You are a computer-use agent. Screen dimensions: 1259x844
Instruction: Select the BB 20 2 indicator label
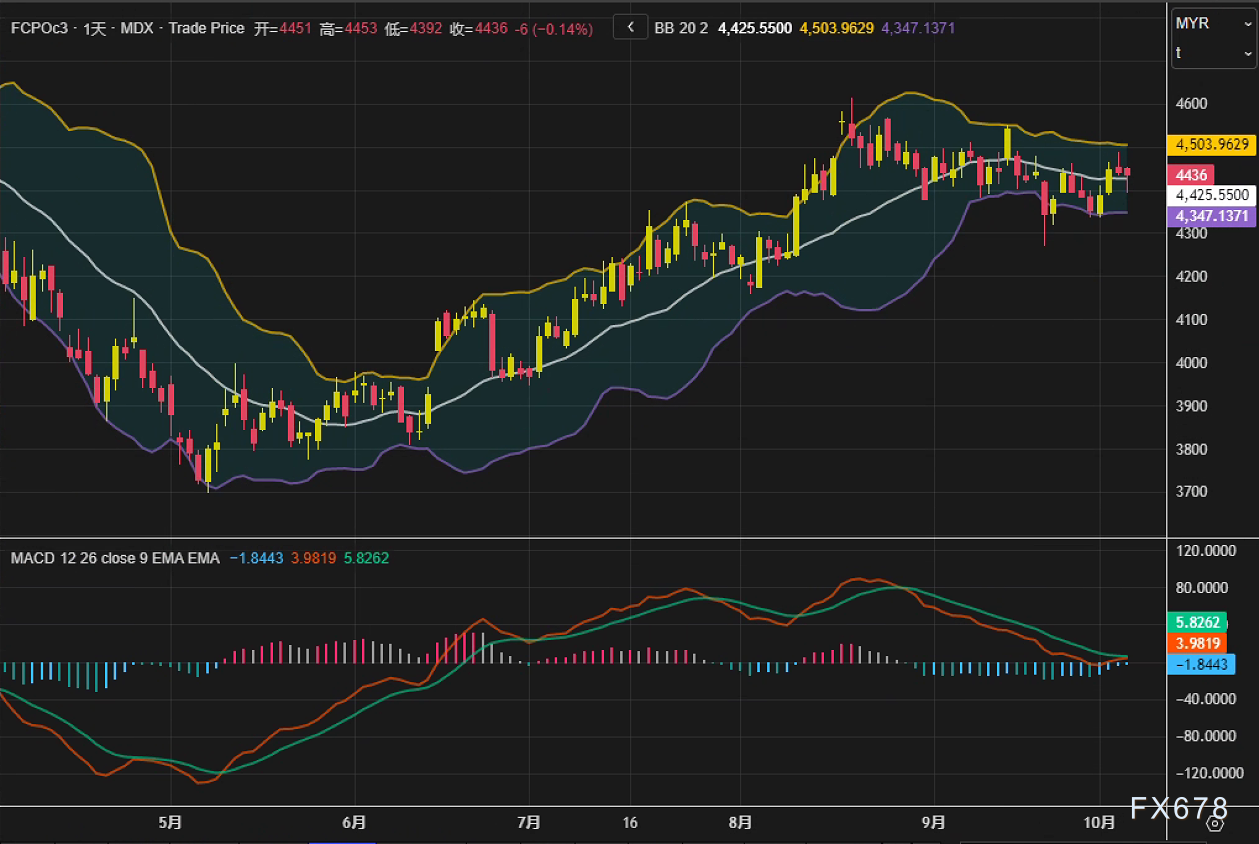[x=681, y=28]
